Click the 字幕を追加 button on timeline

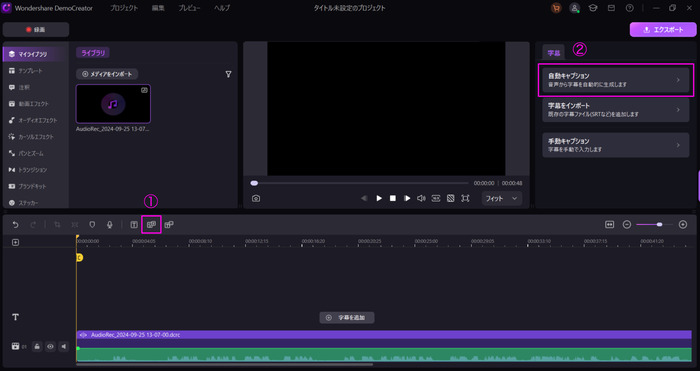[x=347, y=317]
